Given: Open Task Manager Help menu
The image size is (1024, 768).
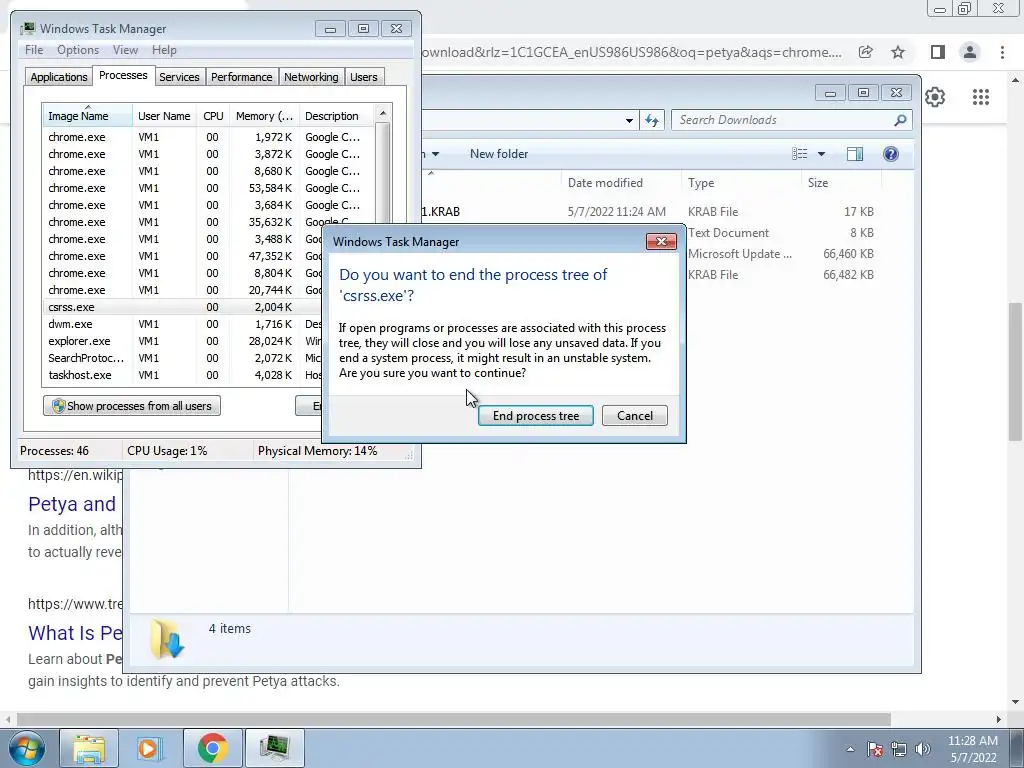Looking at the screenshot, I should (x=164, y=50).
